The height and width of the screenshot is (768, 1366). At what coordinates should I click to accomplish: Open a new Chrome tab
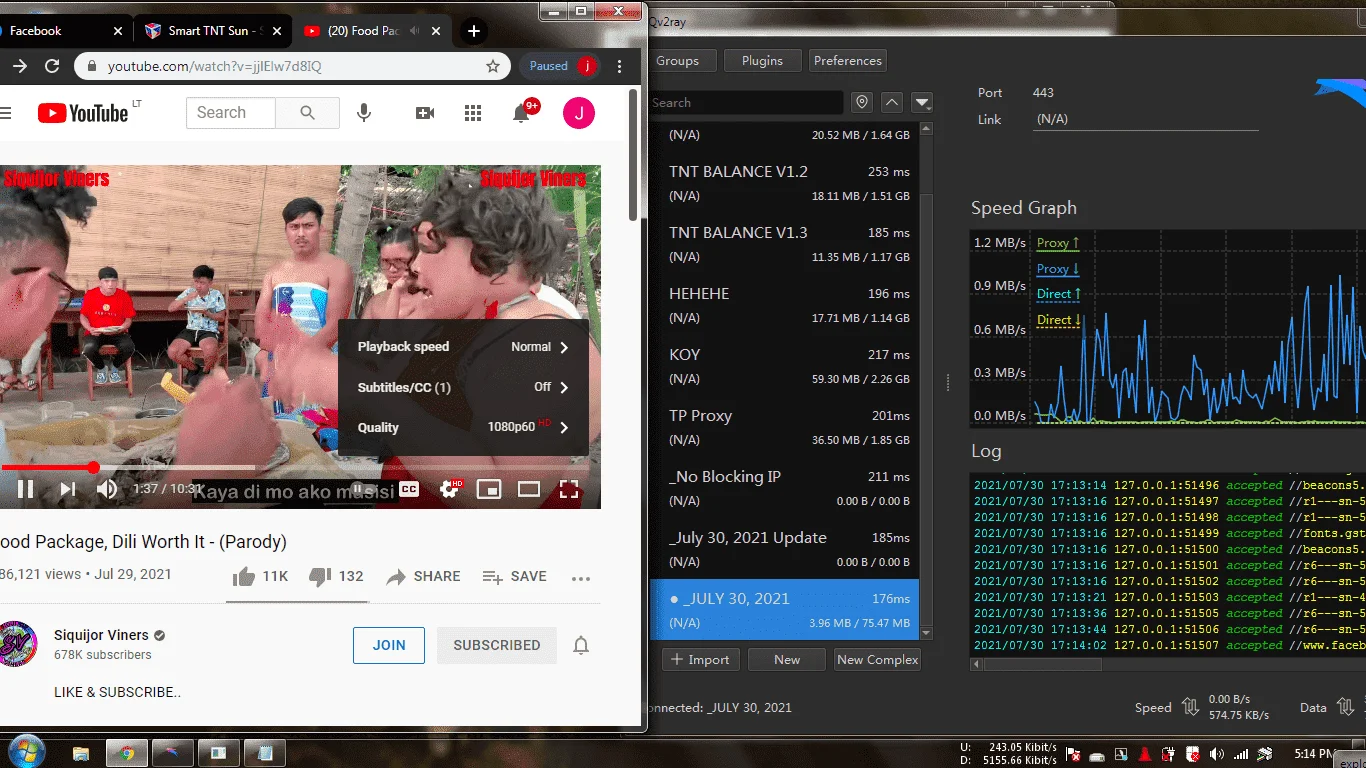(x=474, y=31)
